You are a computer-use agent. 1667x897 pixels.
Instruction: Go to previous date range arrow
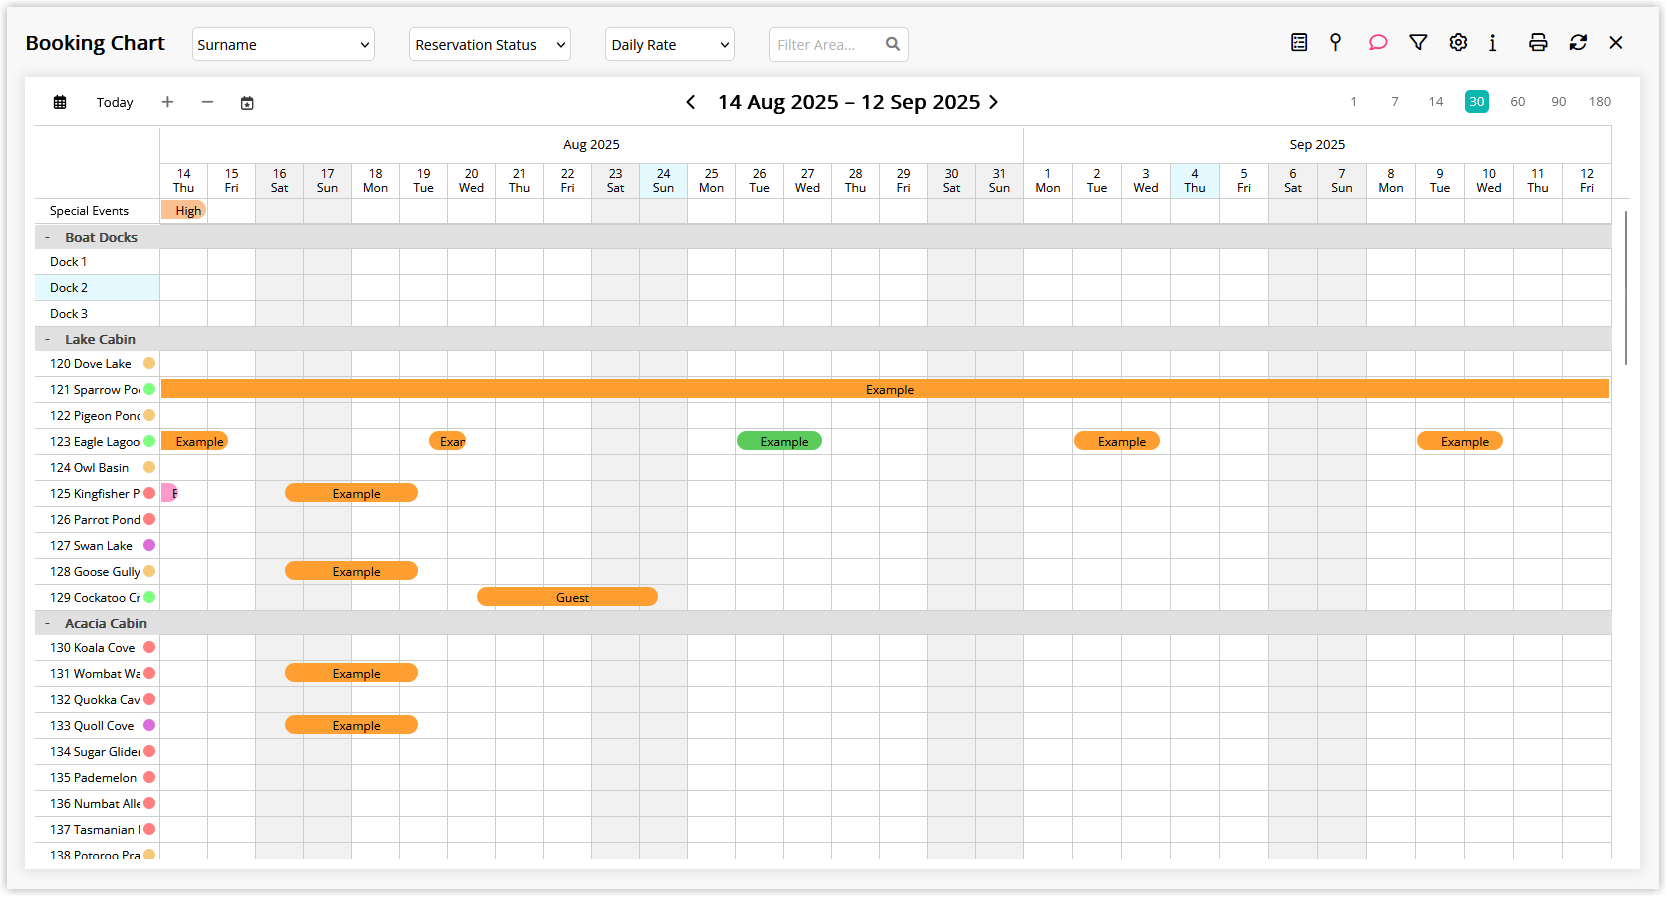690,102
